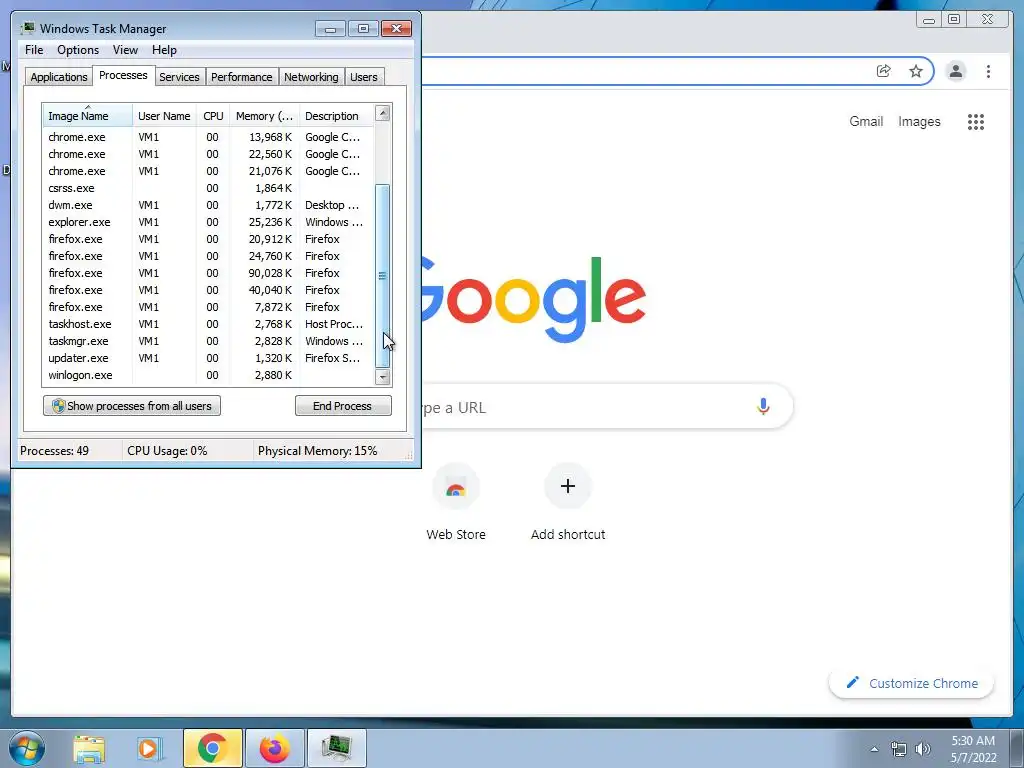Open the Images link in Chrome
This screenshot has height=768, width=1024.
(919, 121)
